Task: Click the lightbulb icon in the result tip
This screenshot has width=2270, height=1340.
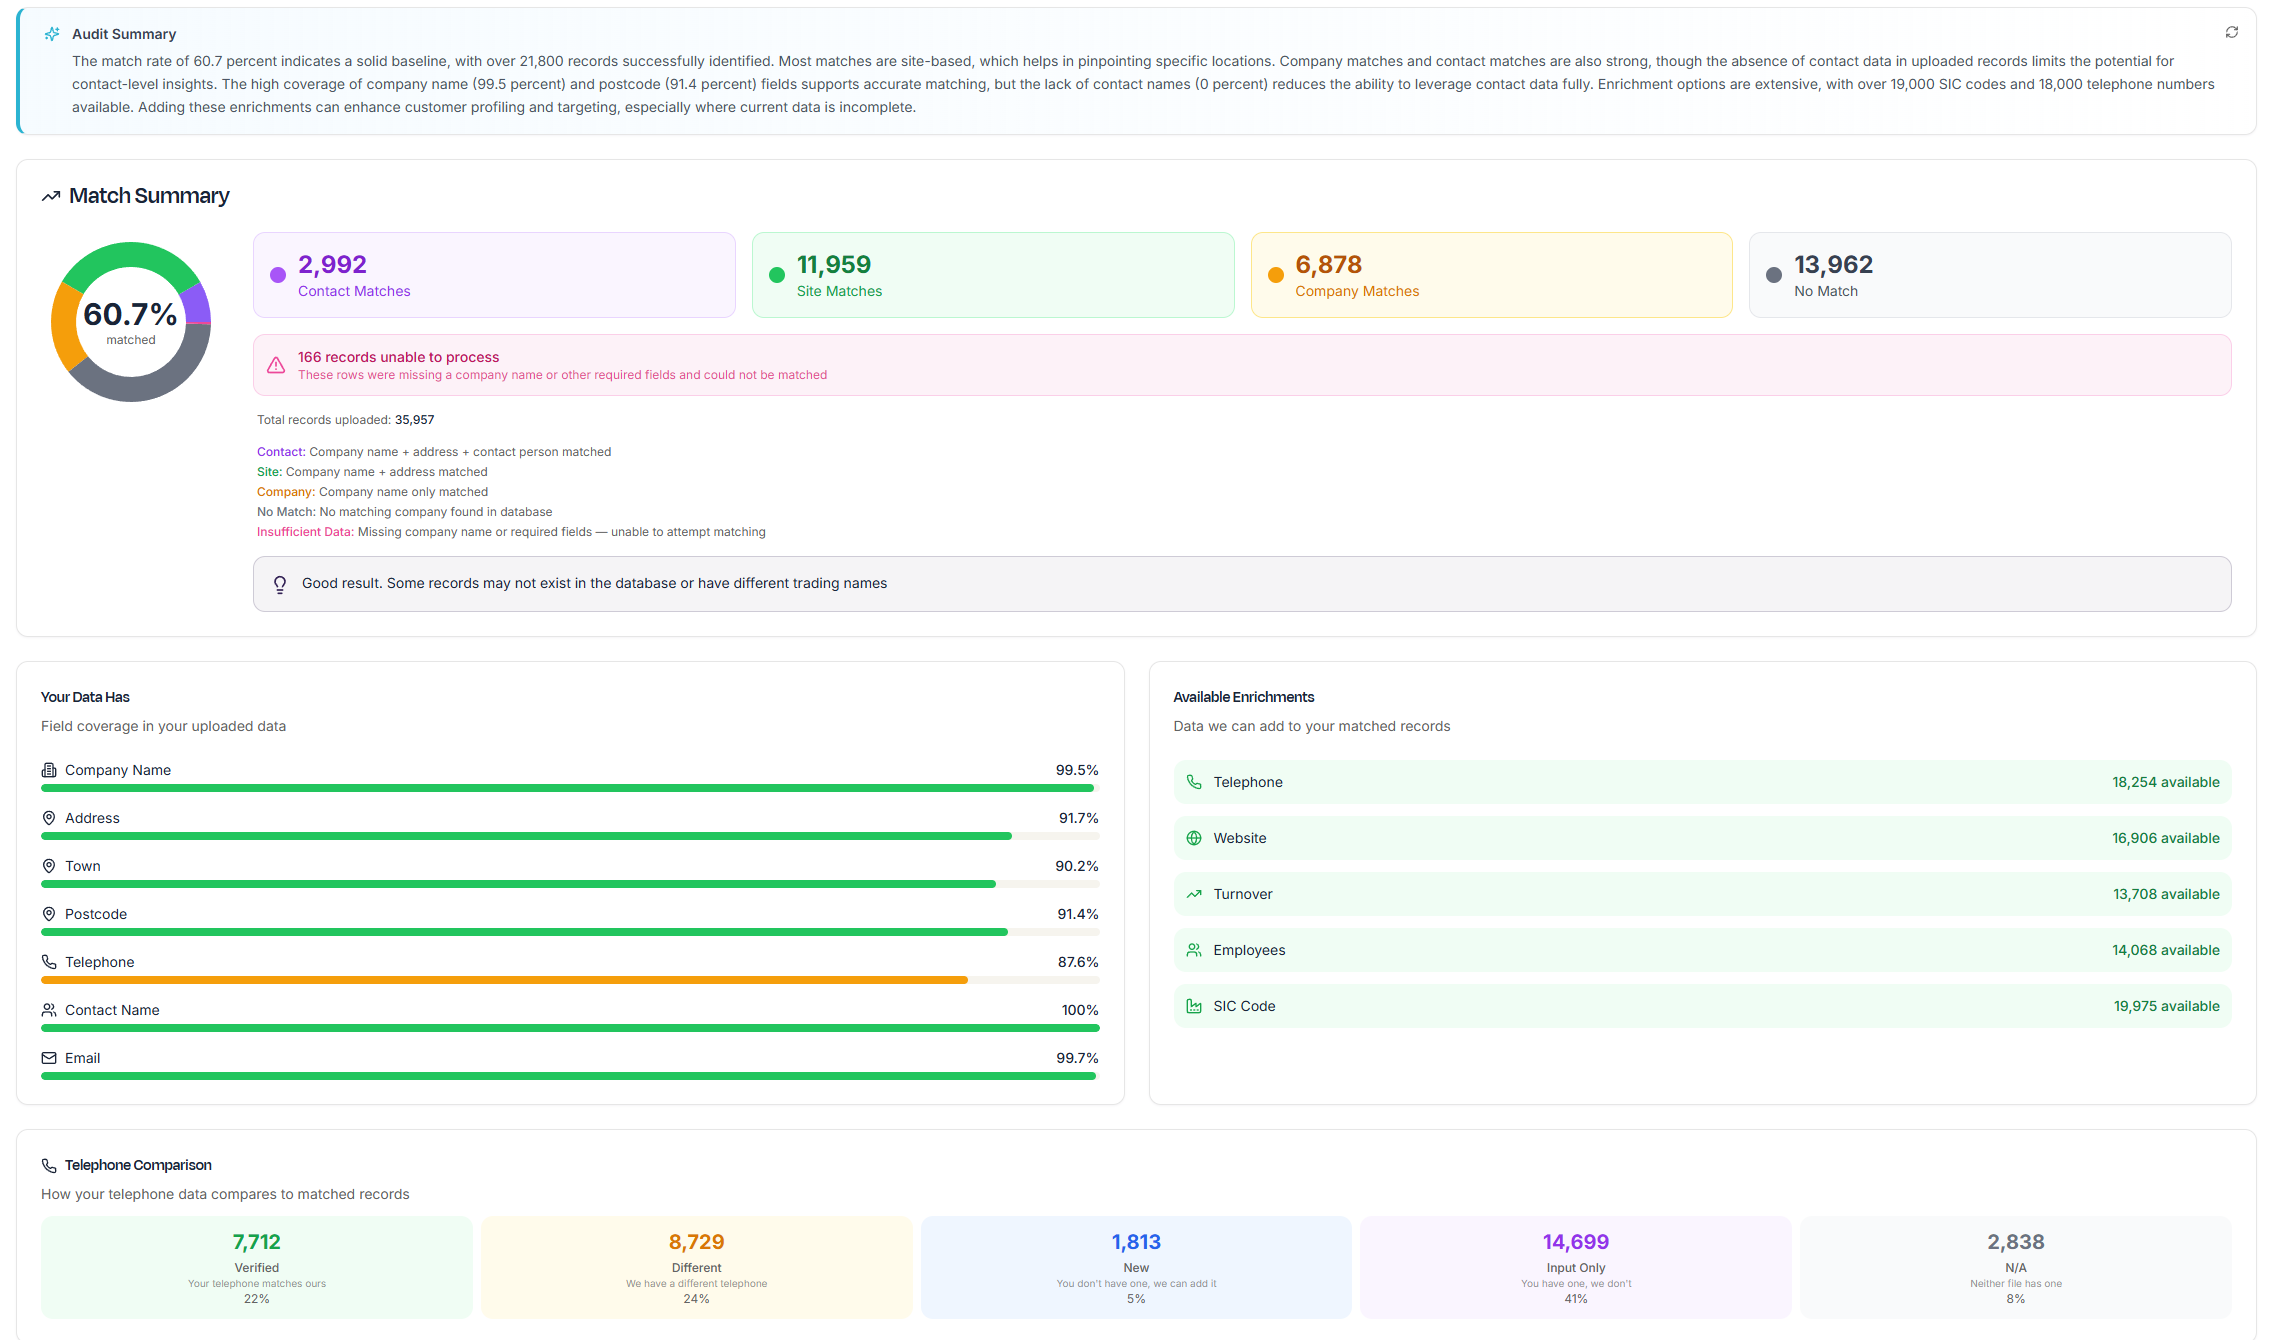Action: (x=280, y=584)
